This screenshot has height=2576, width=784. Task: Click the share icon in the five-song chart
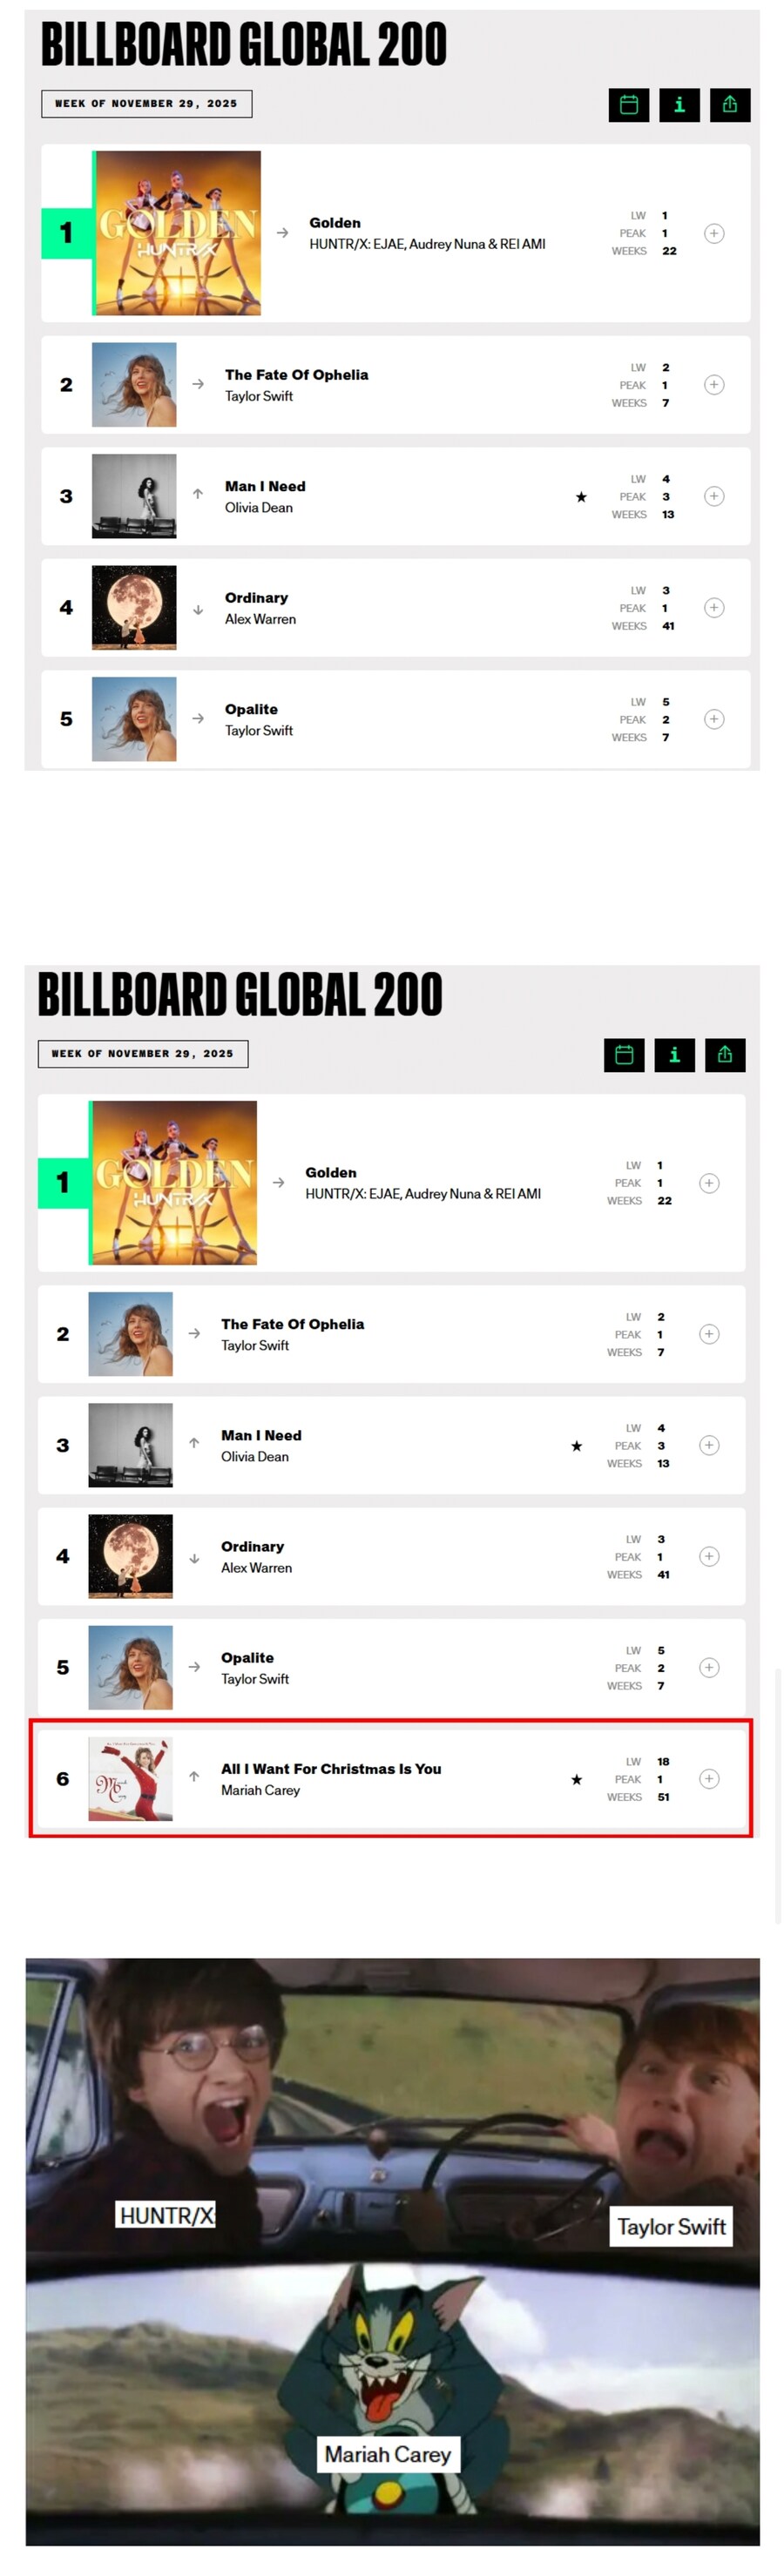[x=730, y=105]
